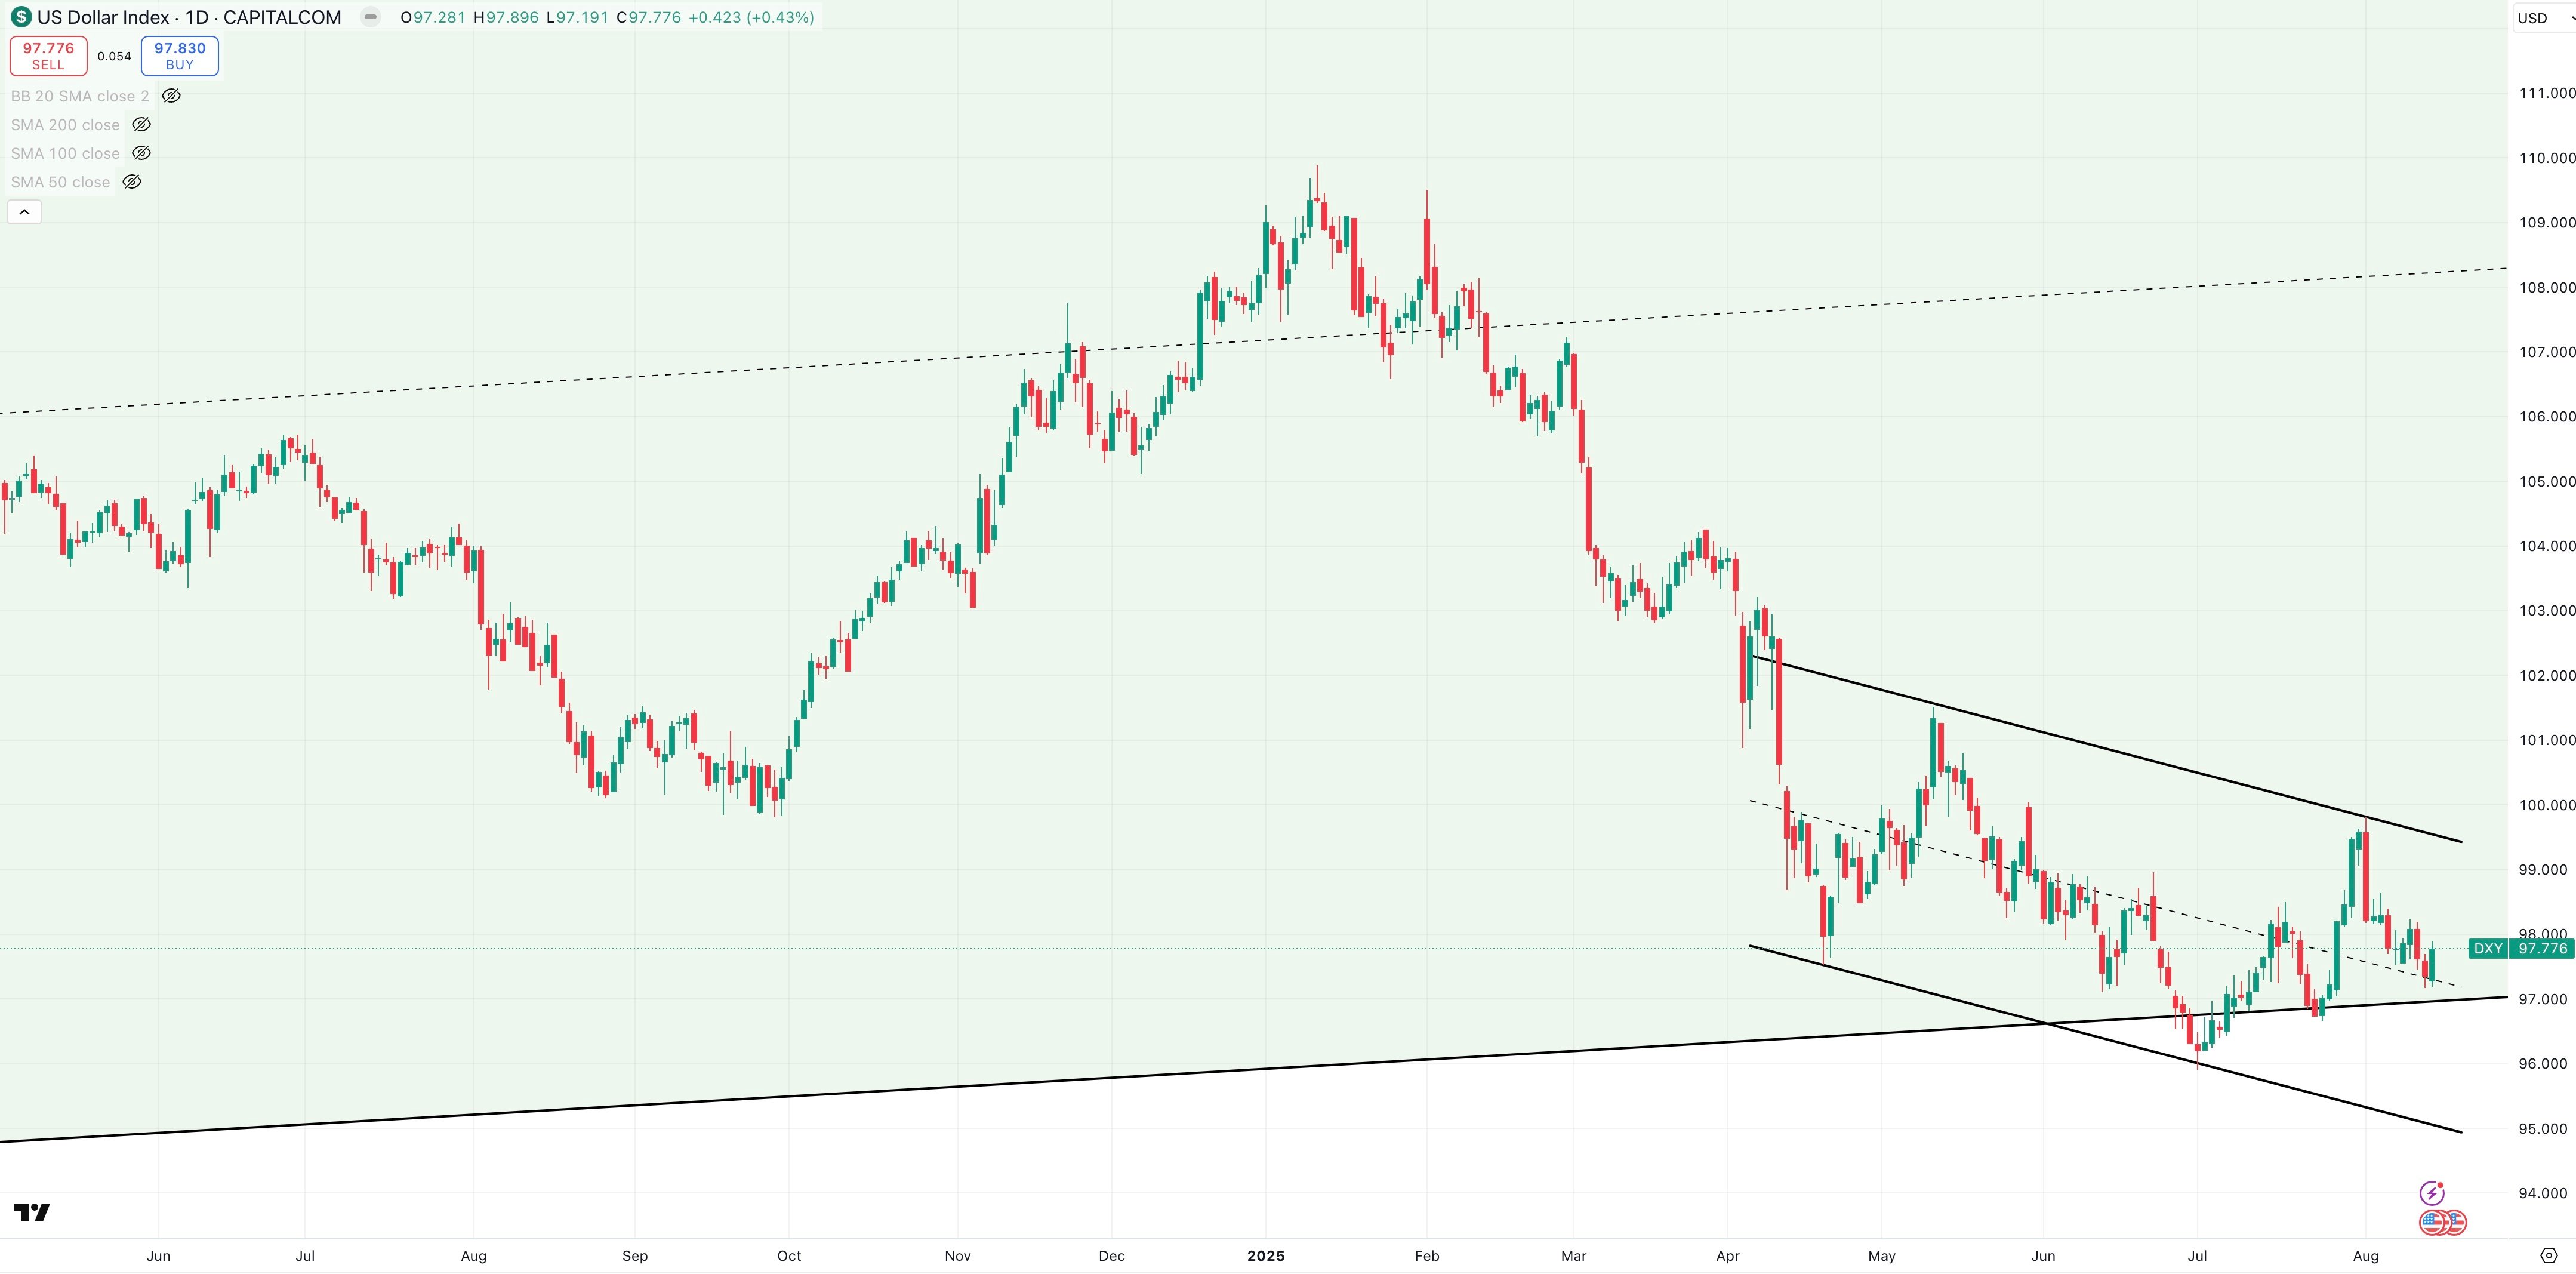Click the Mar label on time axis
This screenshot has width=2576, height=1274.
[1574, 1256]
